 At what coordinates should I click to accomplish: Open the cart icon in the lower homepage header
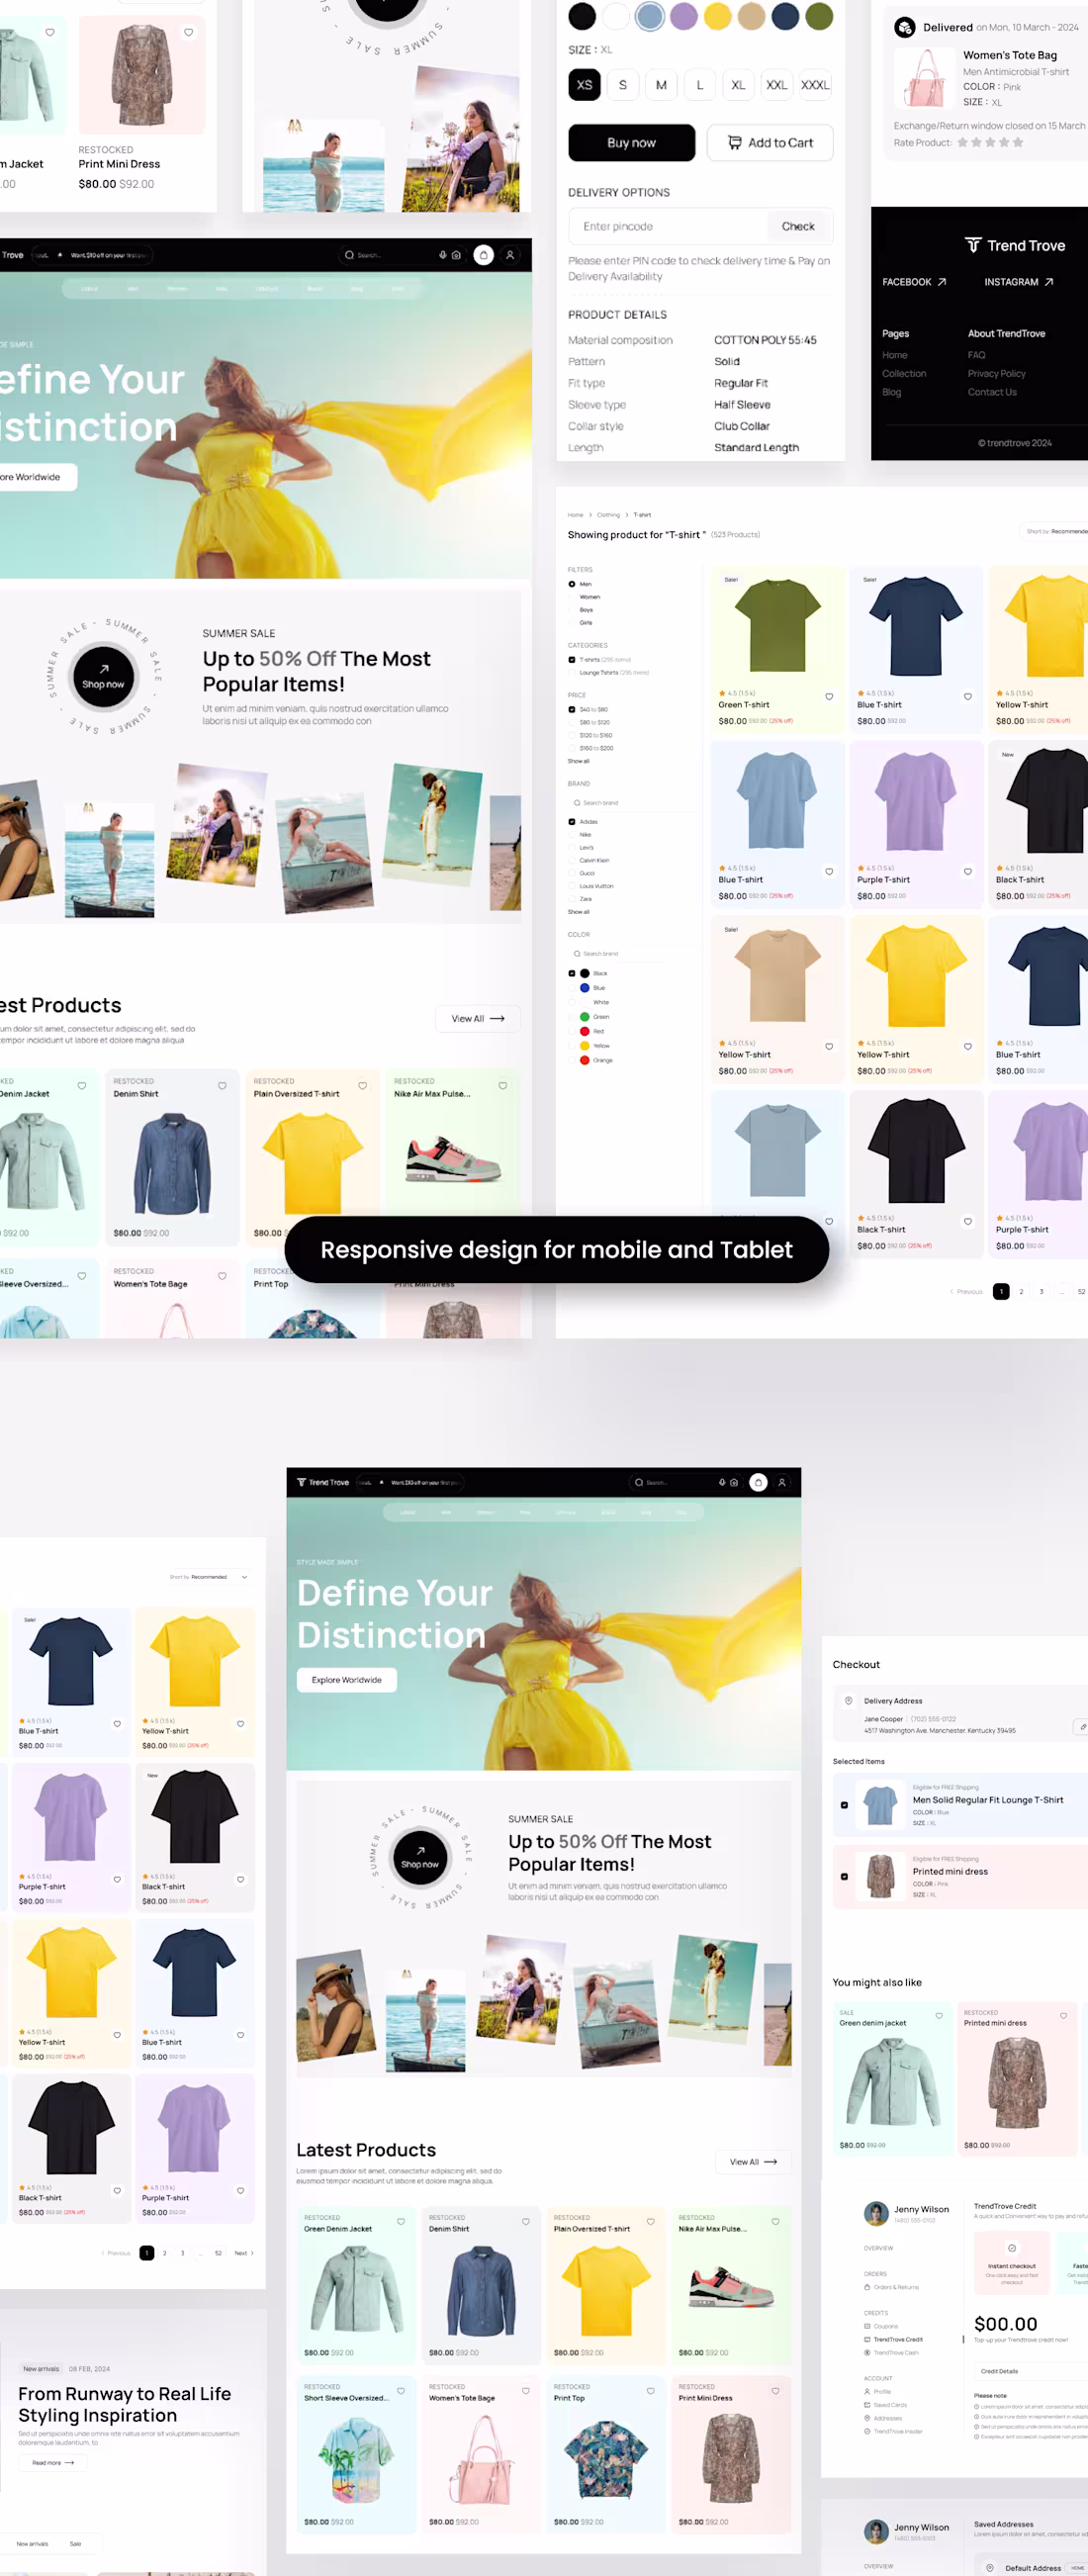[x=758, y=1482]
